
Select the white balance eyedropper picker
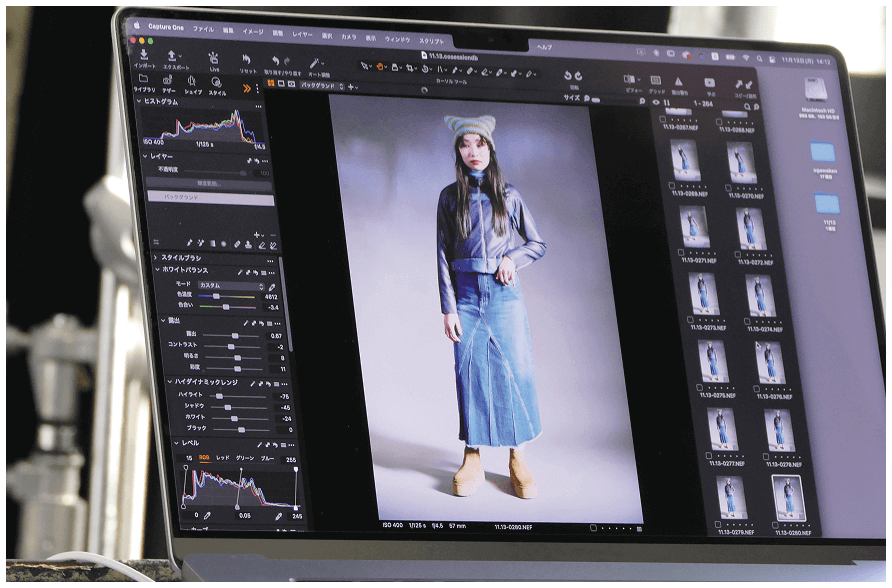271,286
